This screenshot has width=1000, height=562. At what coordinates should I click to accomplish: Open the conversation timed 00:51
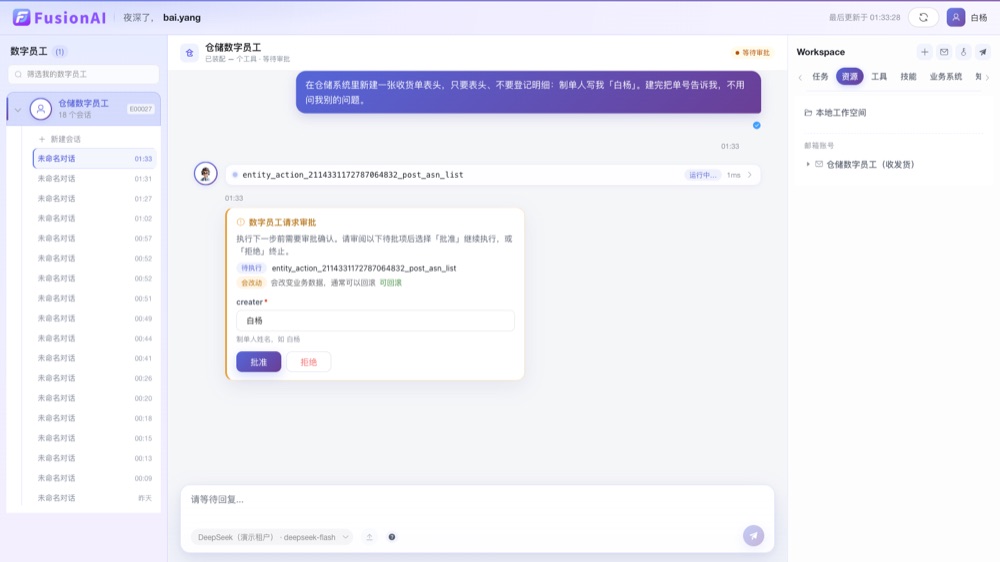pyautogui.click(x=94, y=298)
